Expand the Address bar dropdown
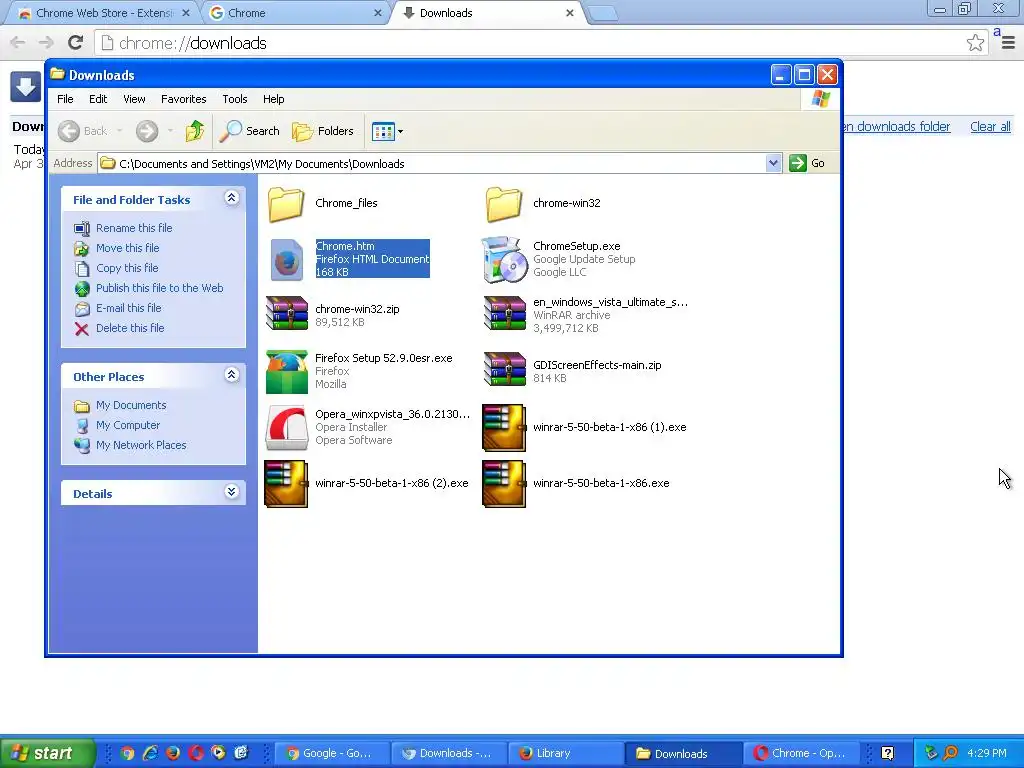Screen dimensions: 1024x768 coord(773,163)
